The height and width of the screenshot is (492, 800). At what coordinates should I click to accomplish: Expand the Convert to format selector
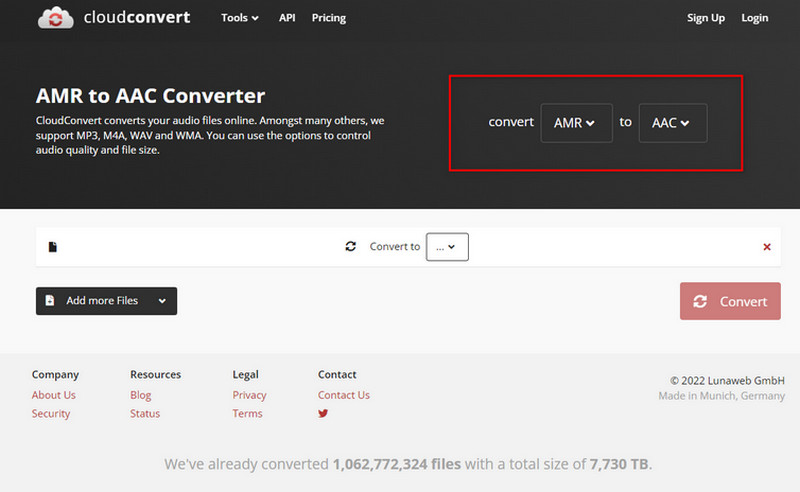447,247
